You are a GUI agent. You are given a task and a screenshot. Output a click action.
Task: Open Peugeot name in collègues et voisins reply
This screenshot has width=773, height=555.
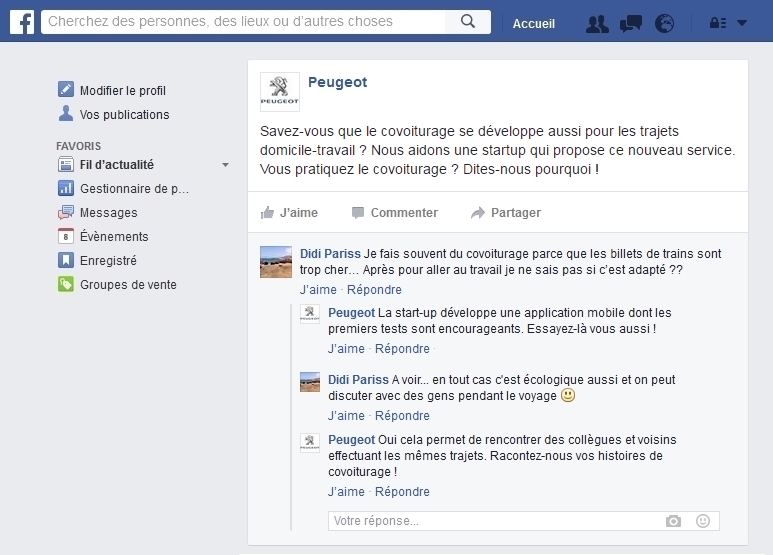351,440
